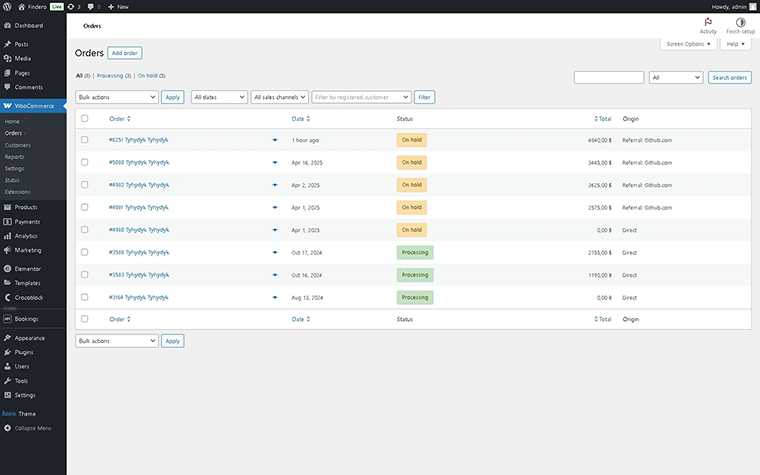Open WooCommerce Customers submenu item

click(17, 145)
